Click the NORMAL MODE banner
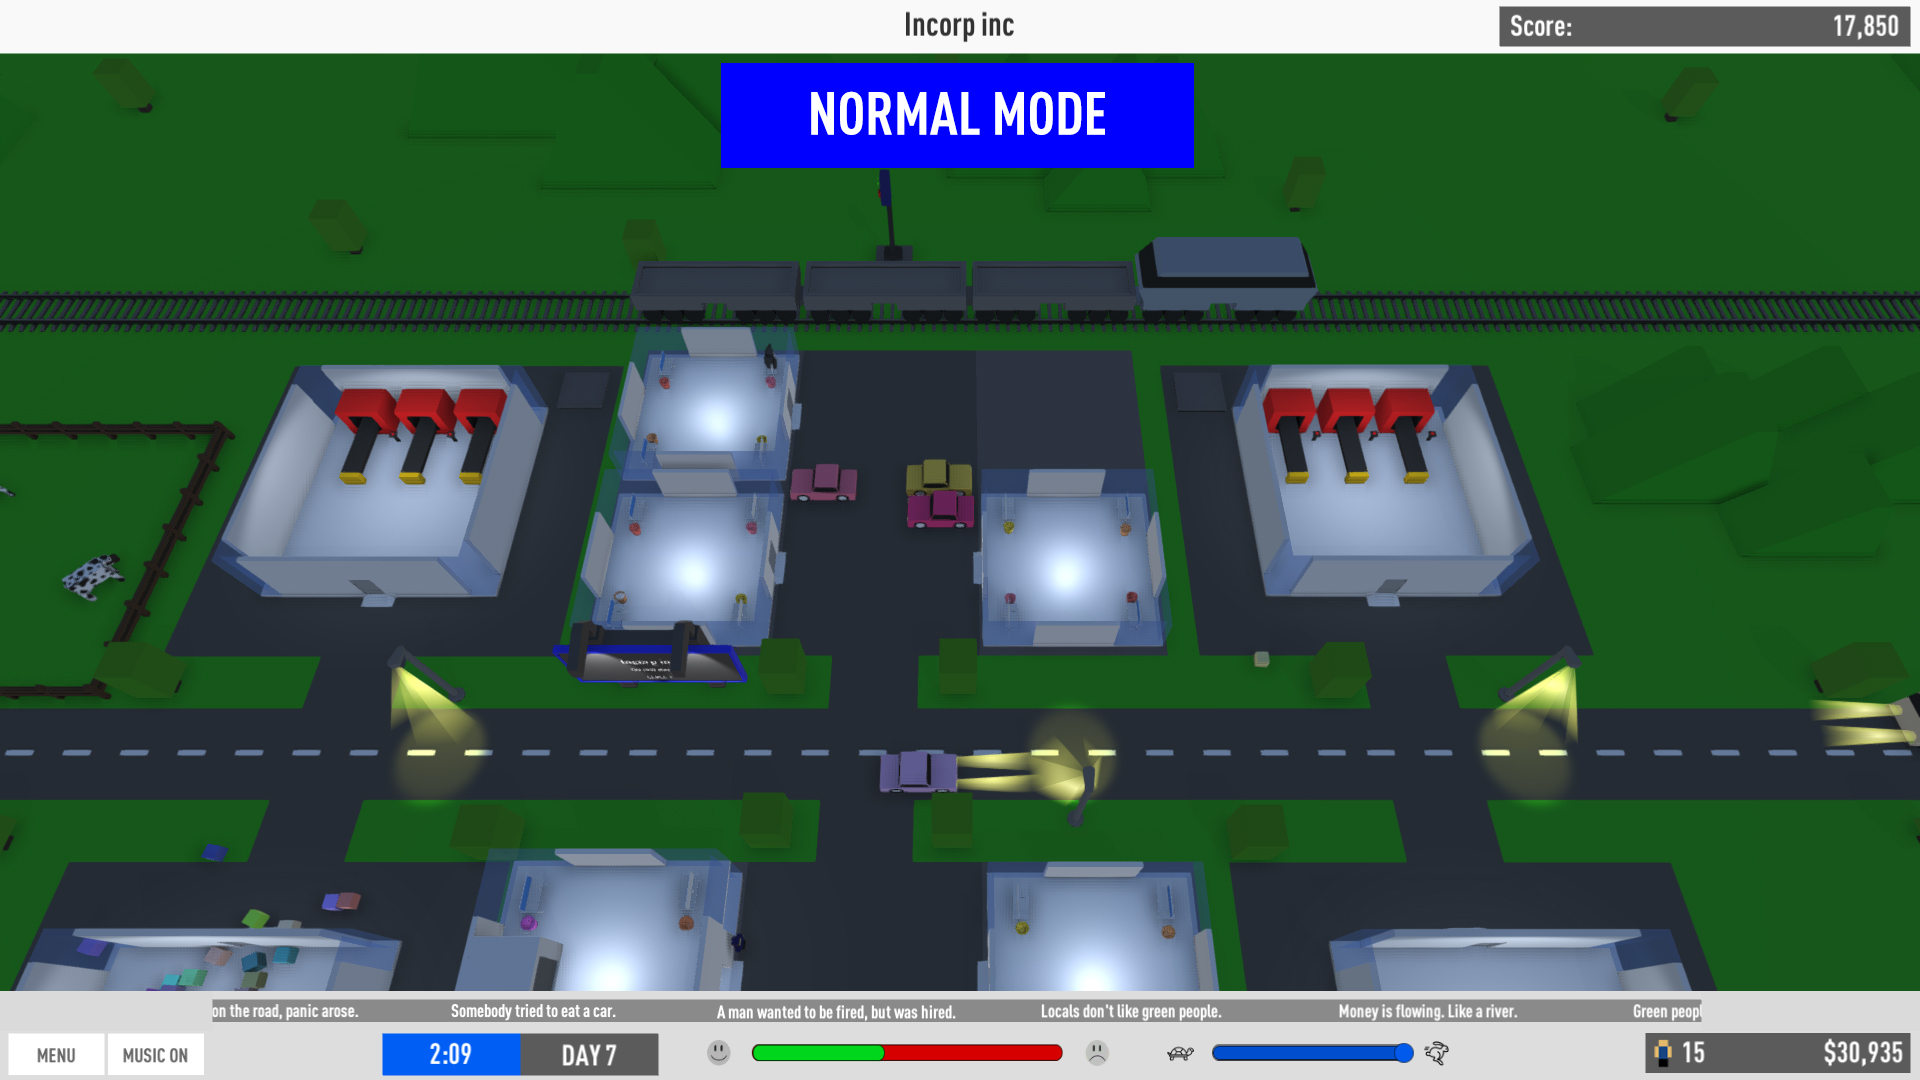Screen dimensions: 1920x1080 957,114
